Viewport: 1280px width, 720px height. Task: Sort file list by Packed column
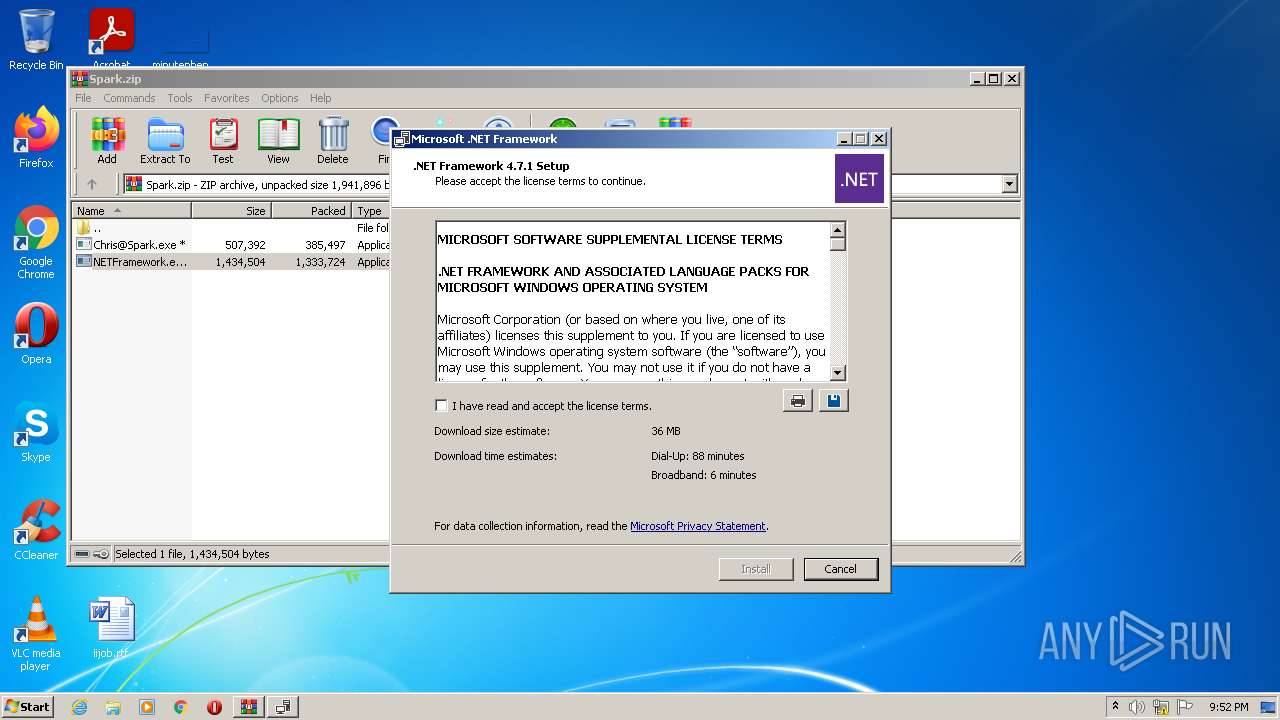tap(311, 211)
